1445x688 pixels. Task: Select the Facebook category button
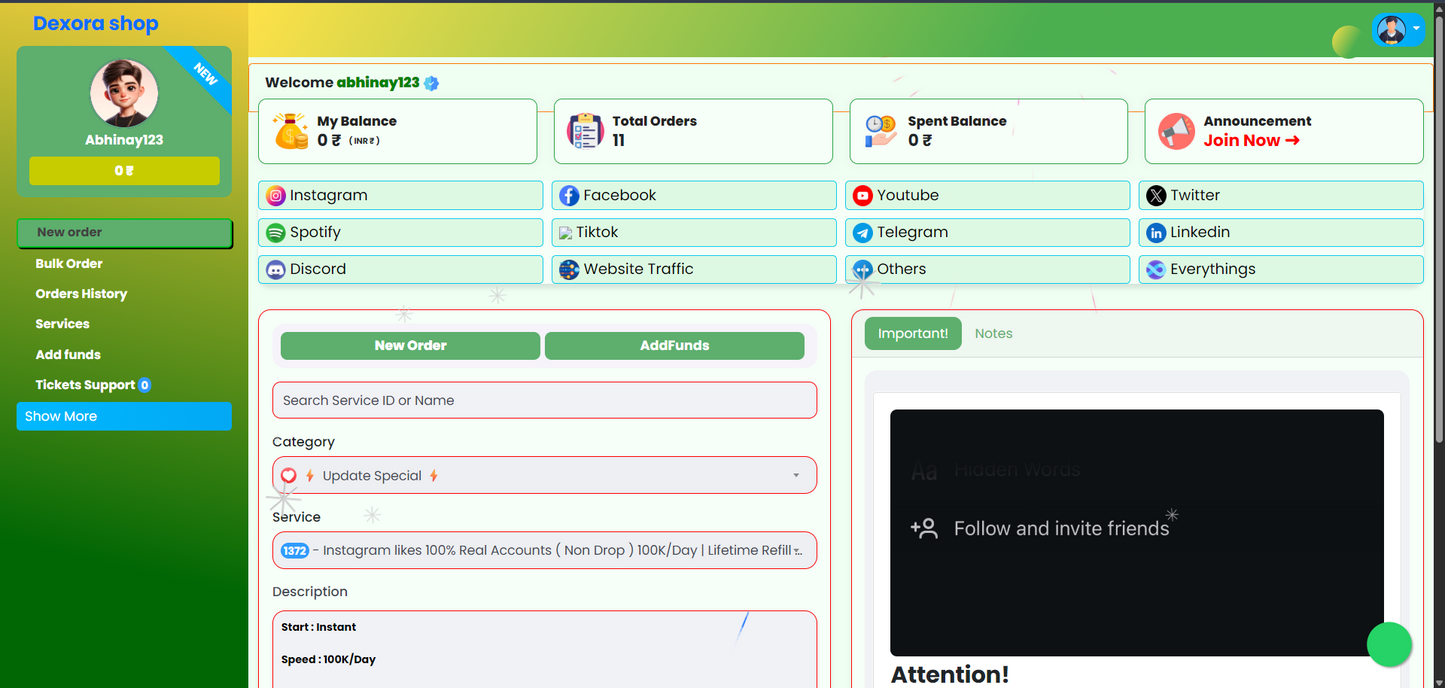point(694,195)
